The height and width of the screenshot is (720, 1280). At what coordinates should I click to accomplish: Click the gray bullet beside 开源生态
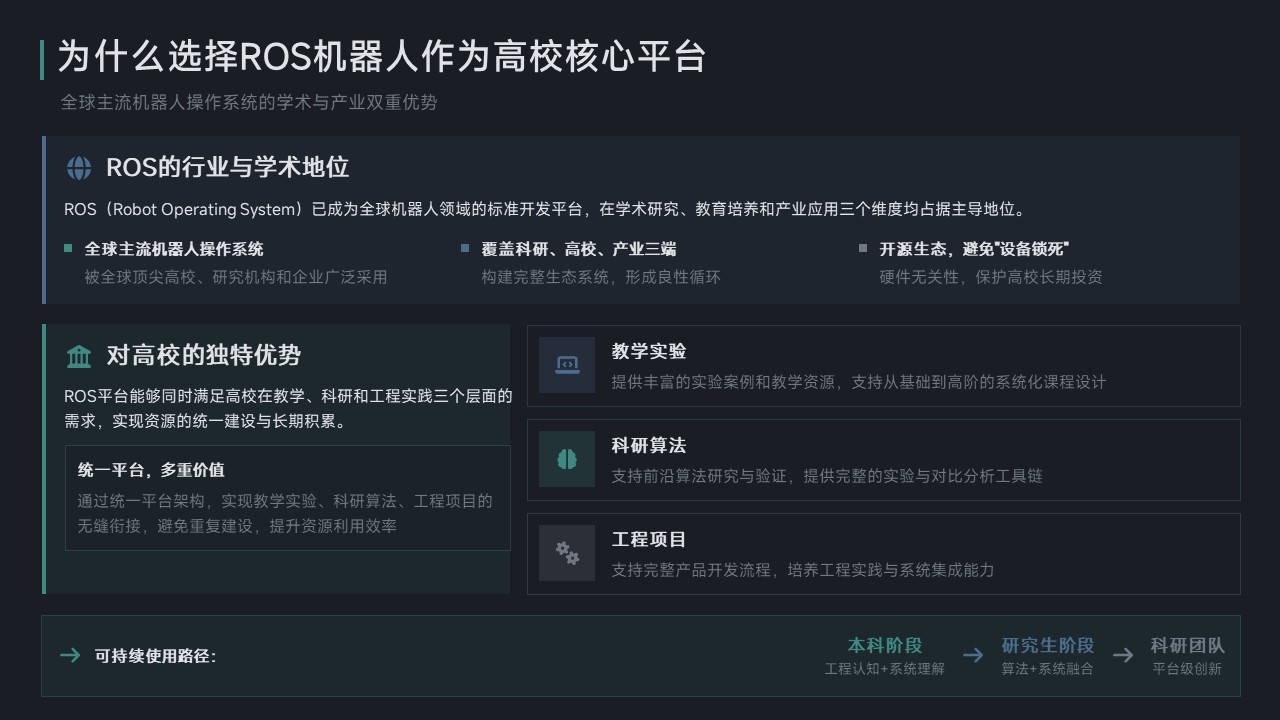(863, 248)
